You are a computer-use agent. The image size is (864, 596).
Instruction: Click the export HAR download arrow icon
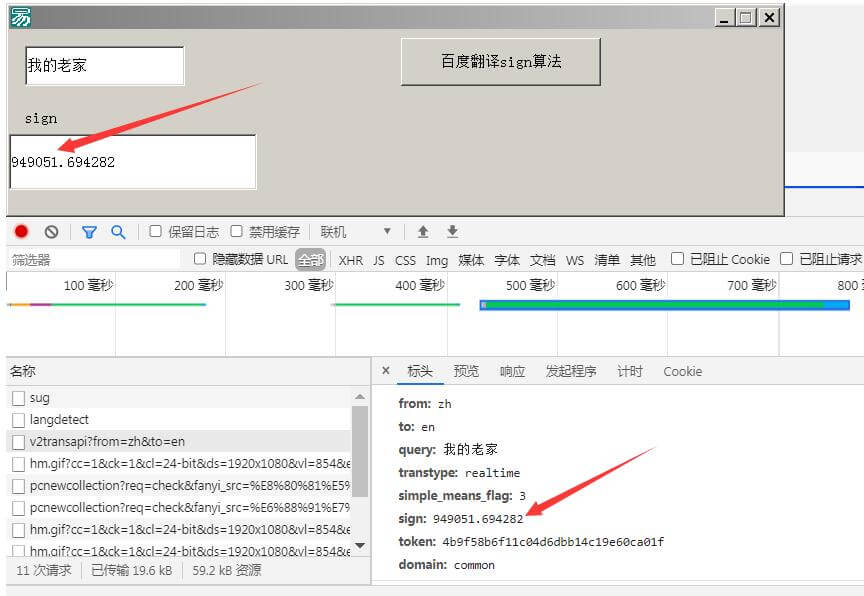452,231
